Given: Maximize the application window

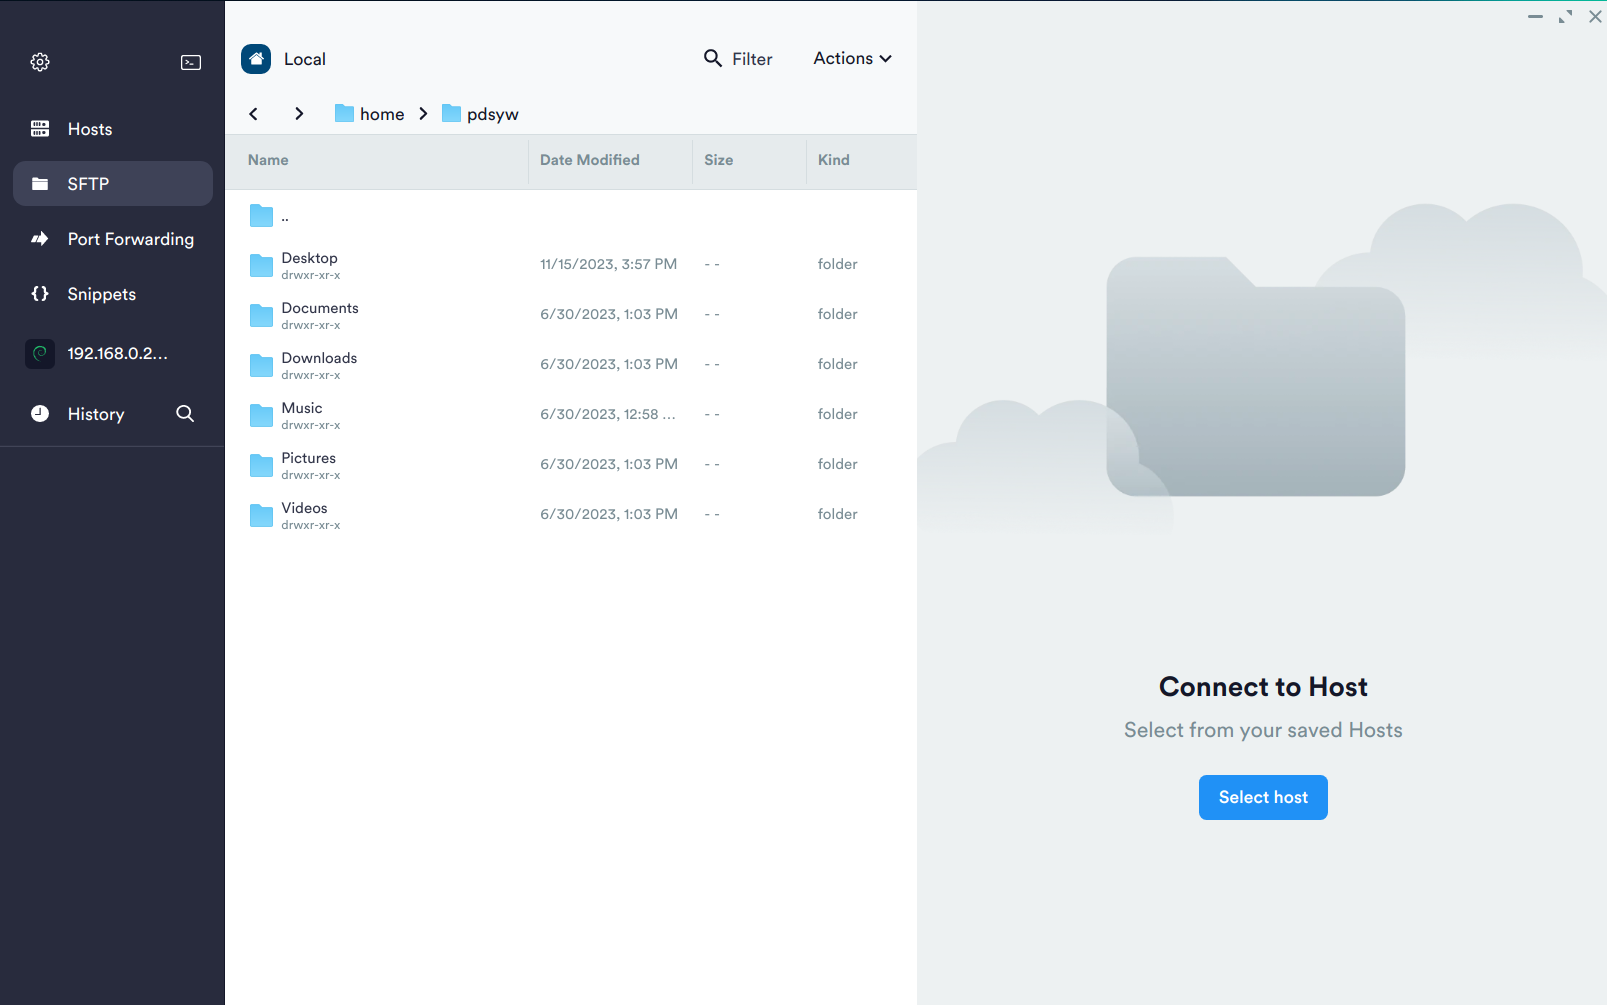Looking at the screenshot, I should coord(1565,17).
